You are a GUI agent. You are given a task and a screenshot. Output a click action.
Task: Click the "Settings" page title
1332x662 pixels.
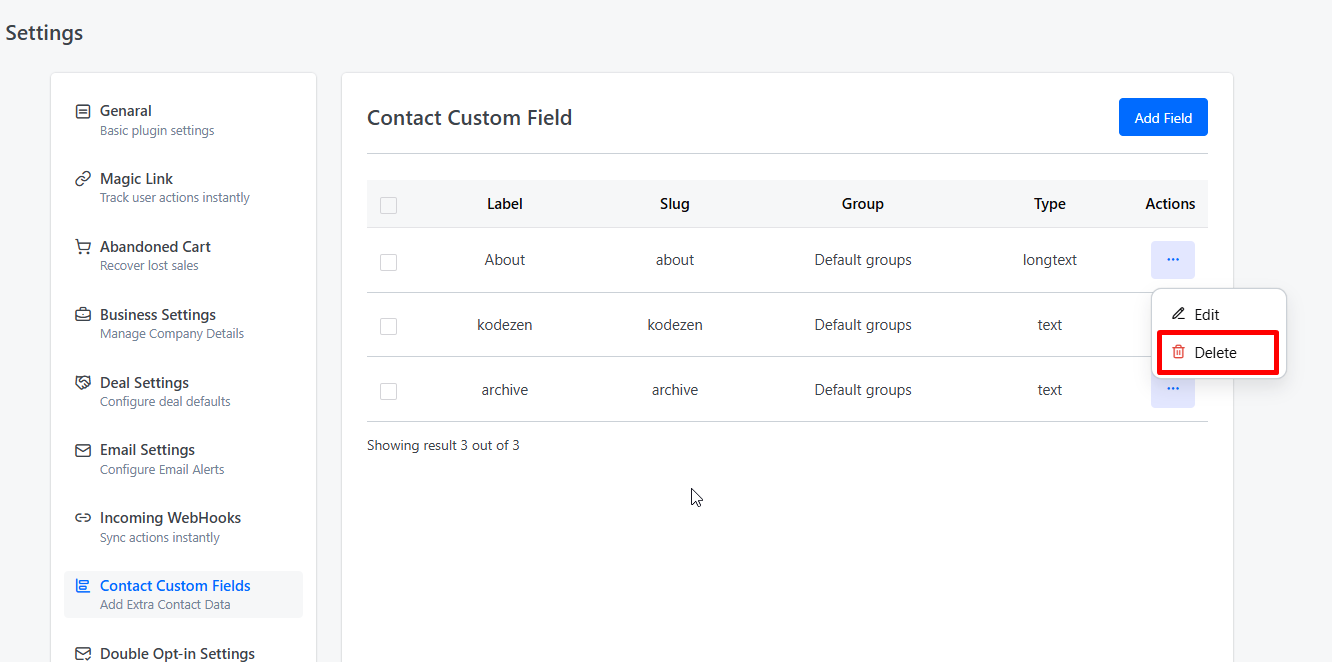44,33
